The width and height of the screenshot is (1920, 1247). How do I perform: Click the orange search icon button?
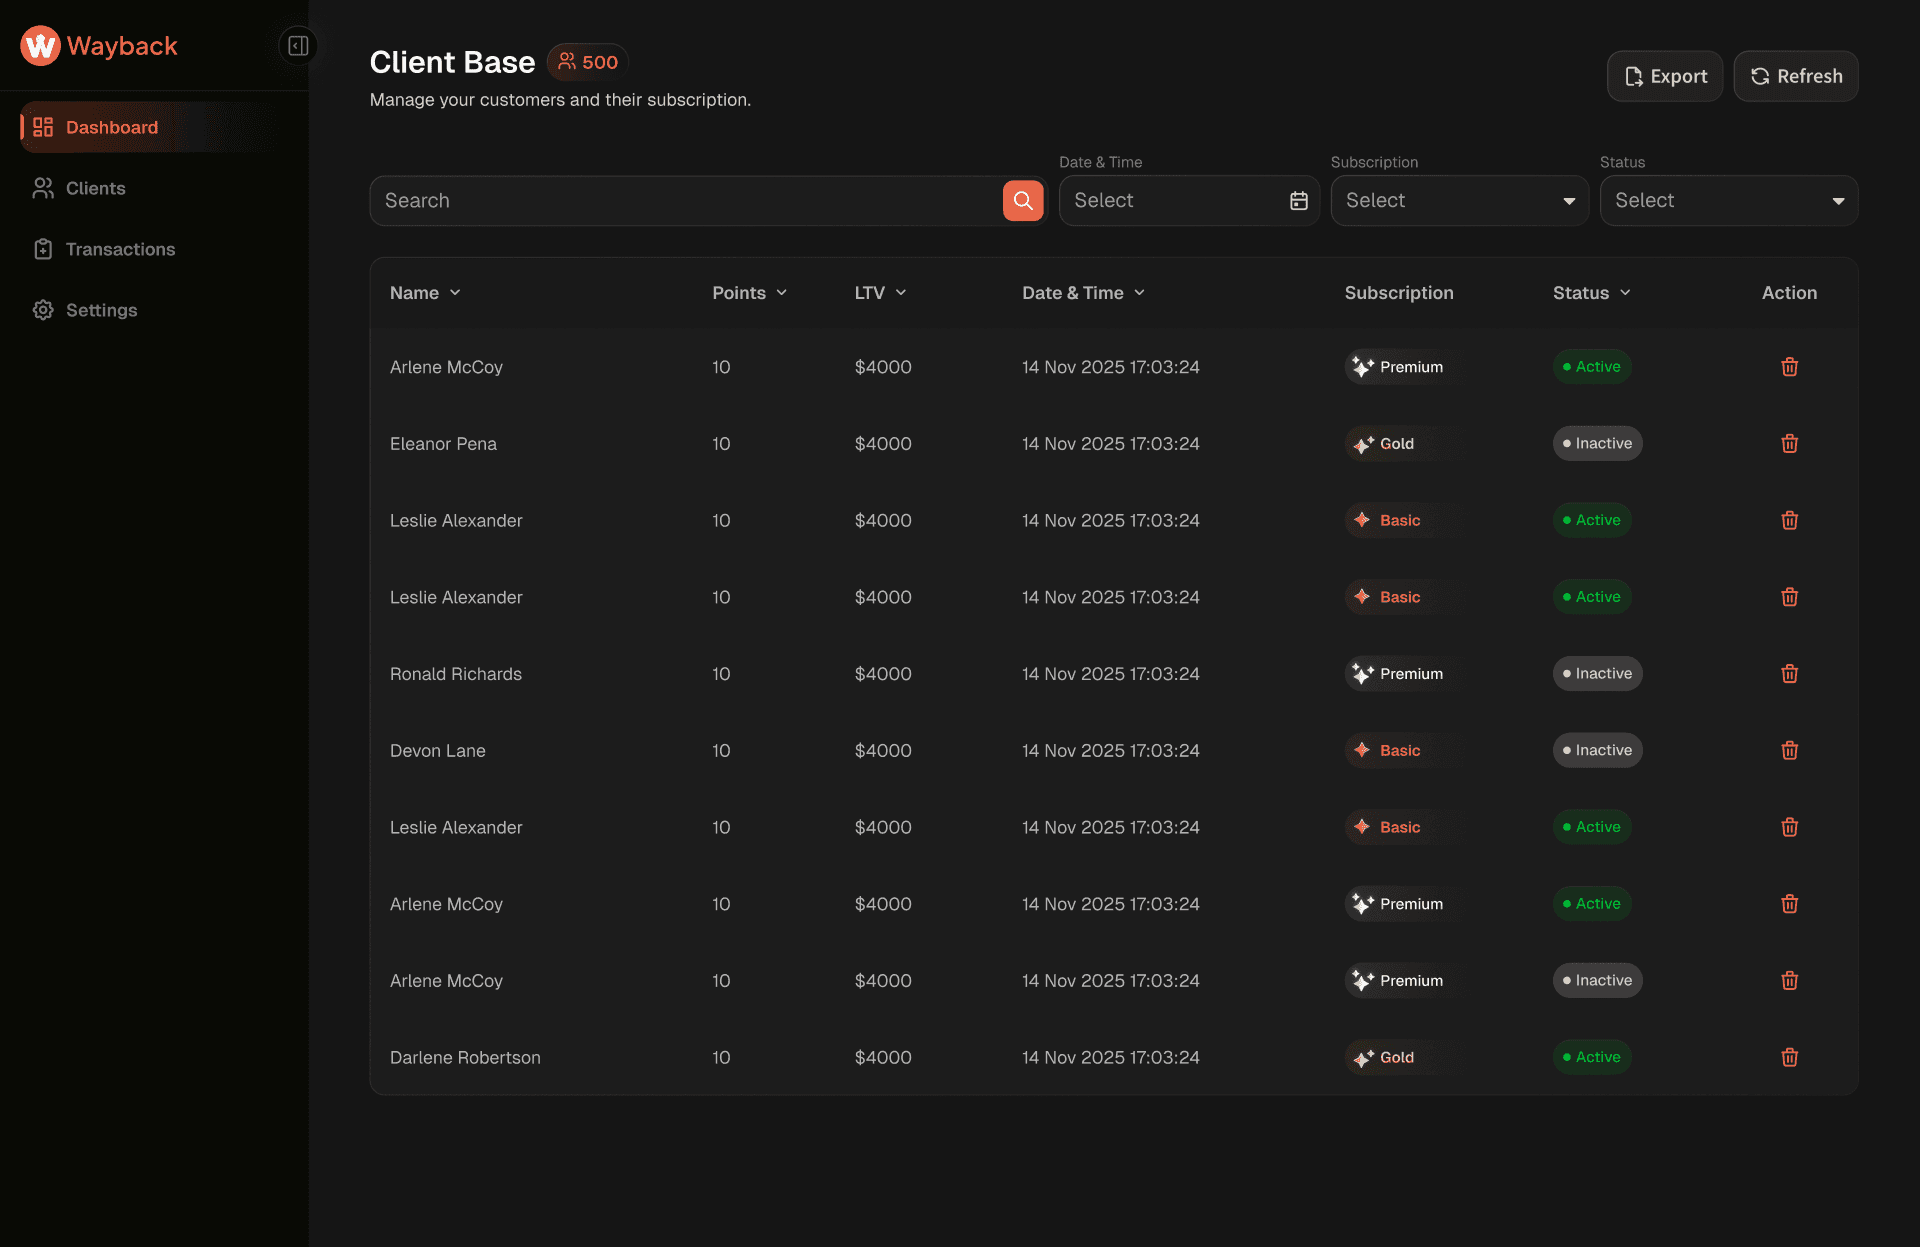point(1022,201)
